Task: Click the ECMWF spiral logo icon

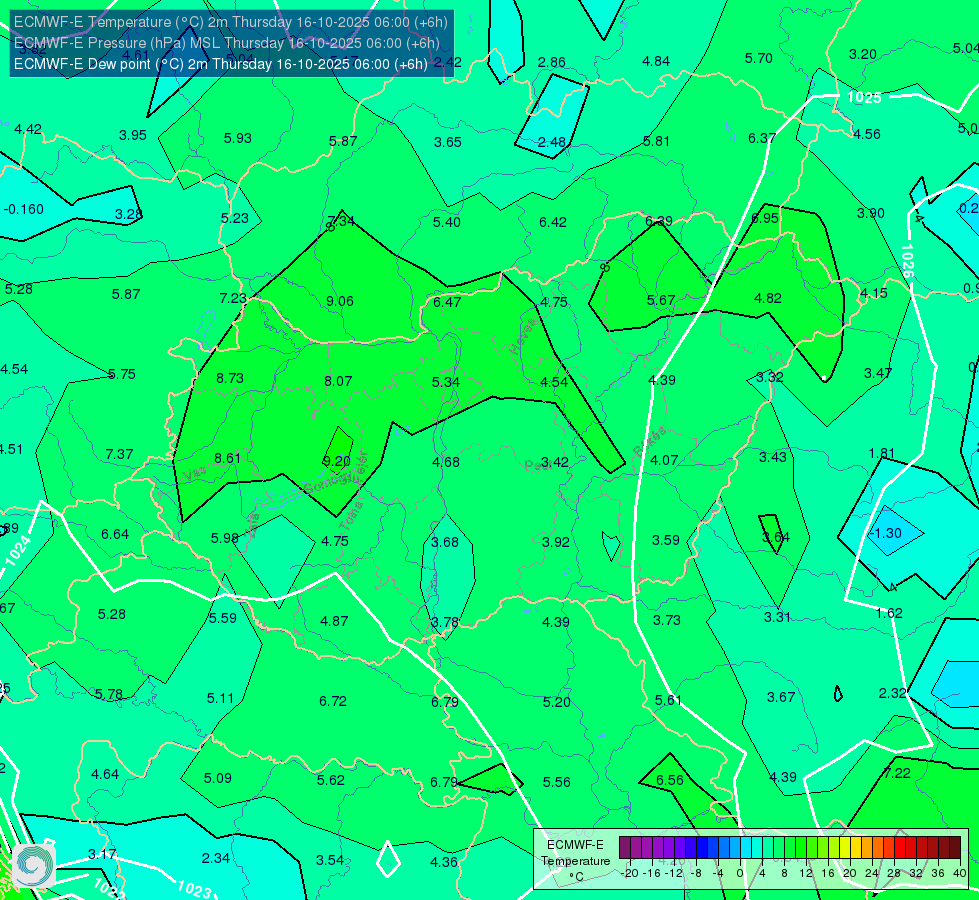Action: 34,865
